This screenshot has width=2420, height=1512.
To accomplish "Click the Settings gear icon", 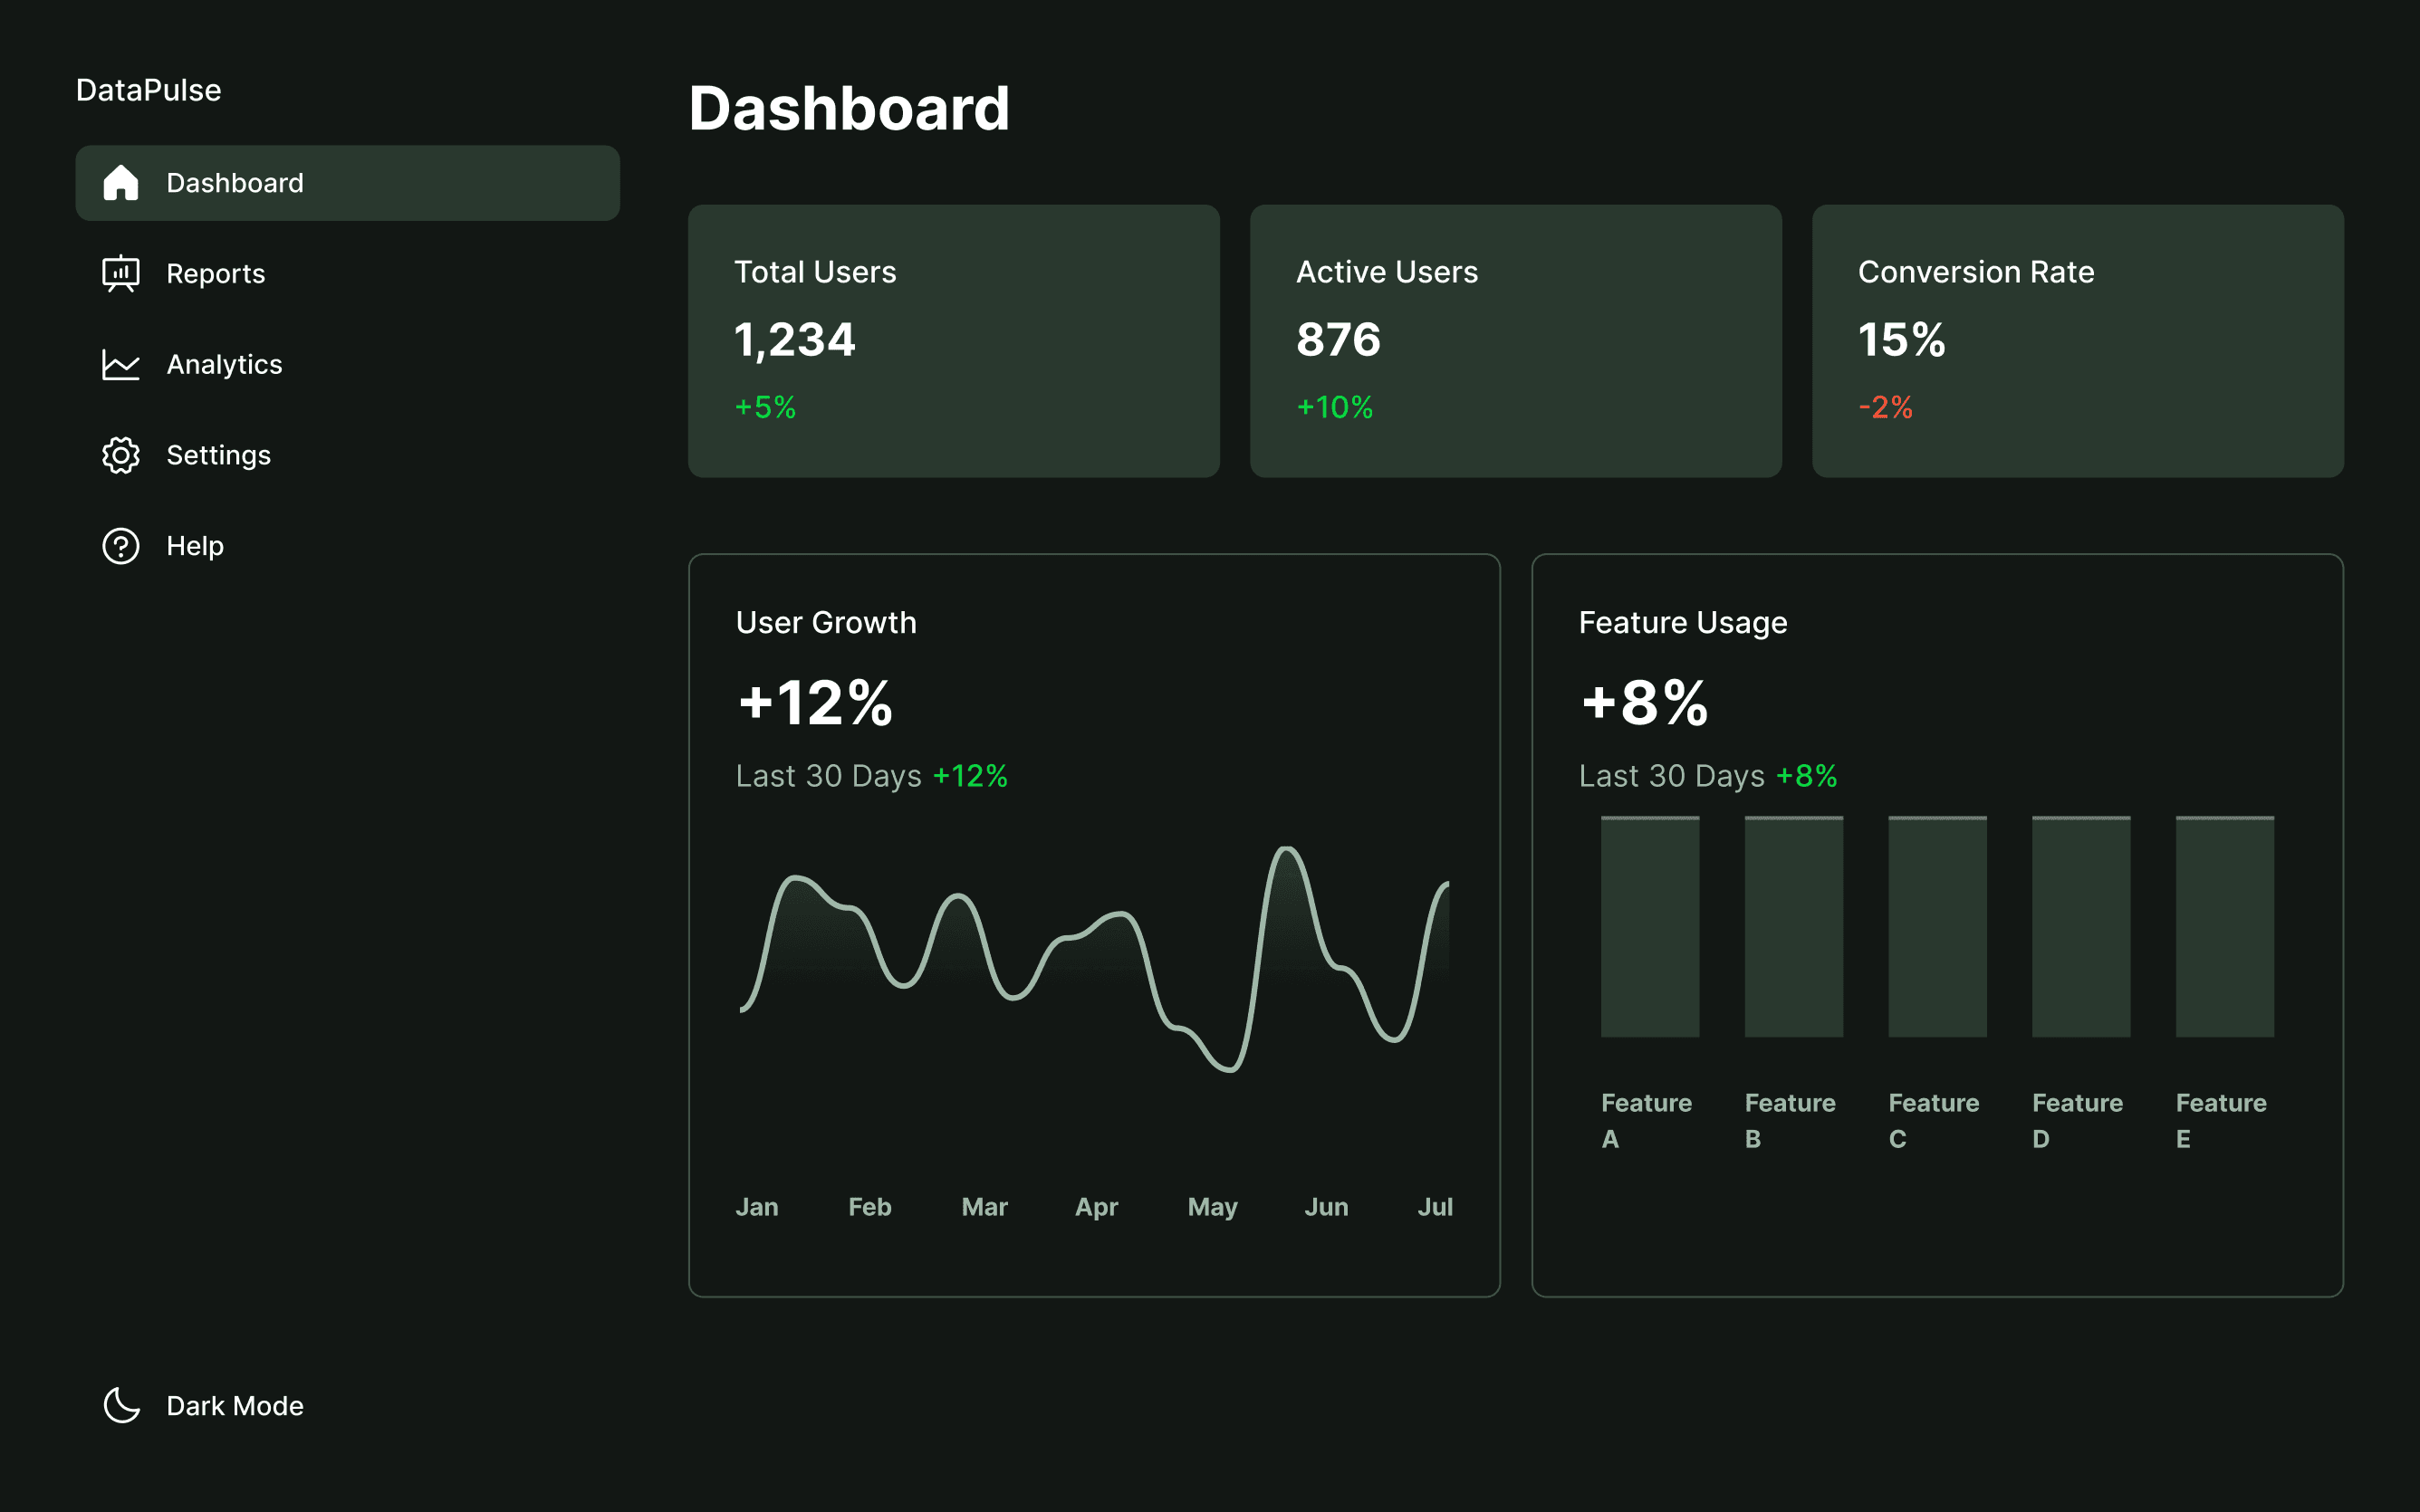I will [x=121, y=456].
